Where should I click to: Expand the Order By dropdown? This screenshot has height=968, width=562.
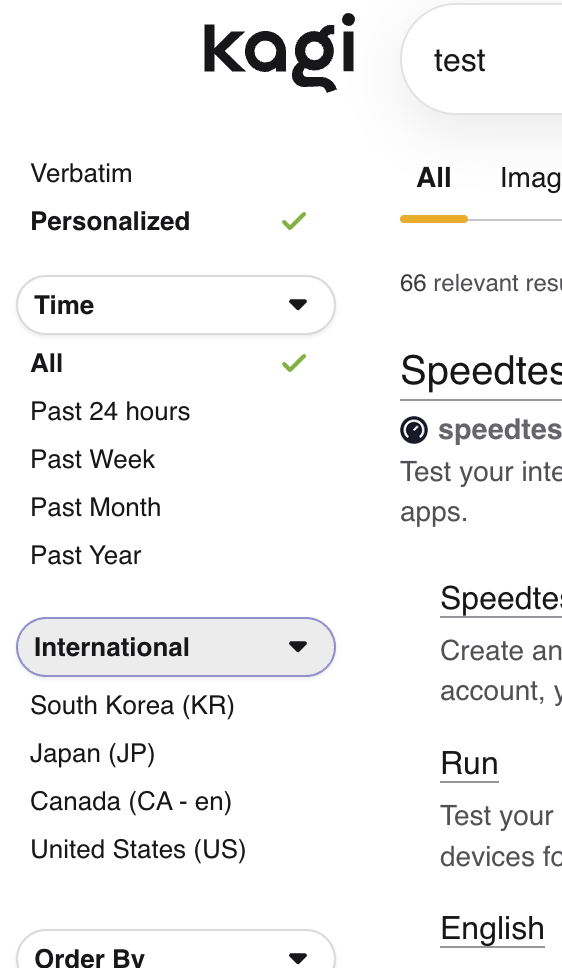[x=176, y=949]
